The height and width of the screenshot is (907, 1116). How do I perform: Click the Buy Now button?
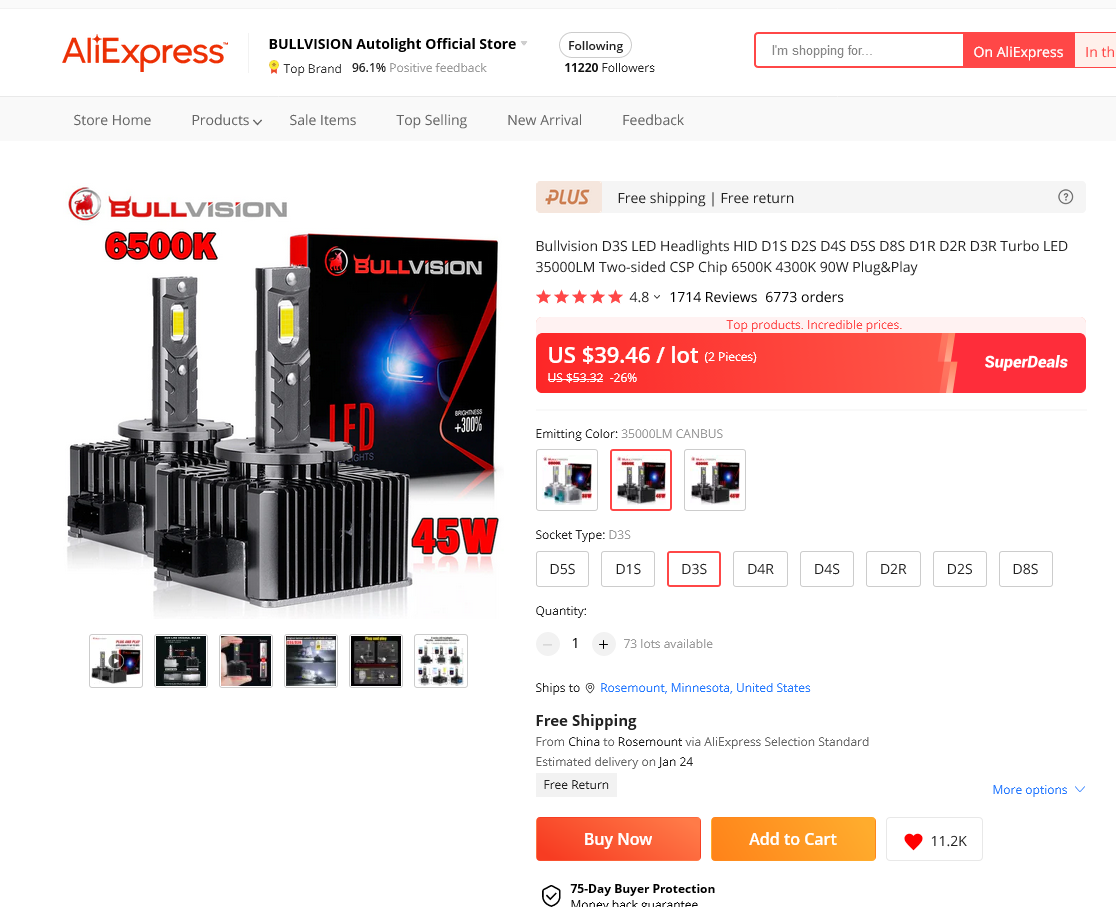[x=618, y=839]
